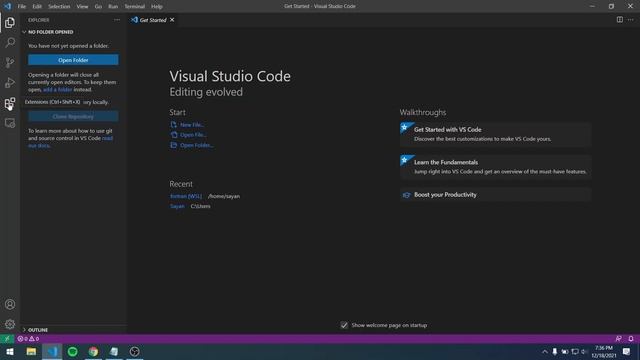640x360 pixels.
Task: Open the Selection menu
Action: click(x=59, y=7)
